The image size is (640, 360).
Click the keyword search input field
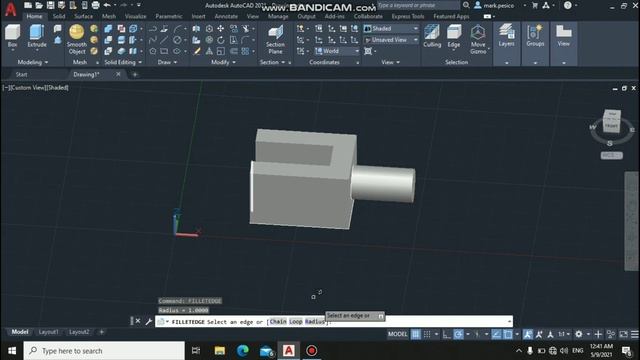[x=418, y=5]
